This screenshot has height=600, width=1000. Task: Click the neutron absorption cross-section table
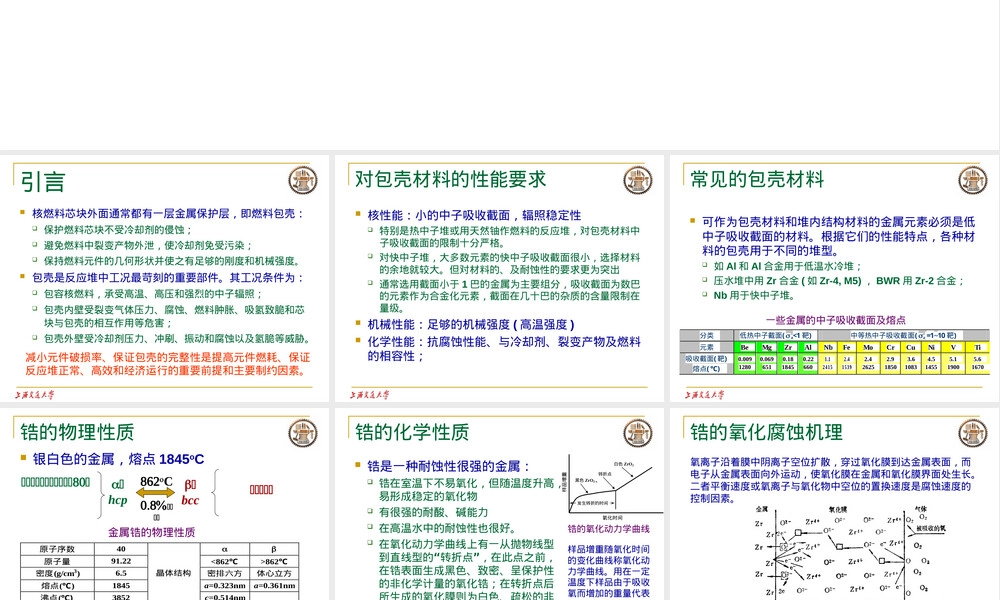coord(835,351)
